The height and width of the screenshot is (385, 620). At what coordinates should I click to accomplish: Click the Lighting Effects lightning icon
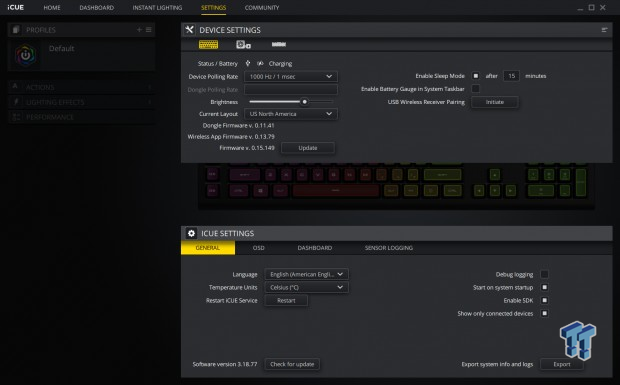tap(16, 102)
